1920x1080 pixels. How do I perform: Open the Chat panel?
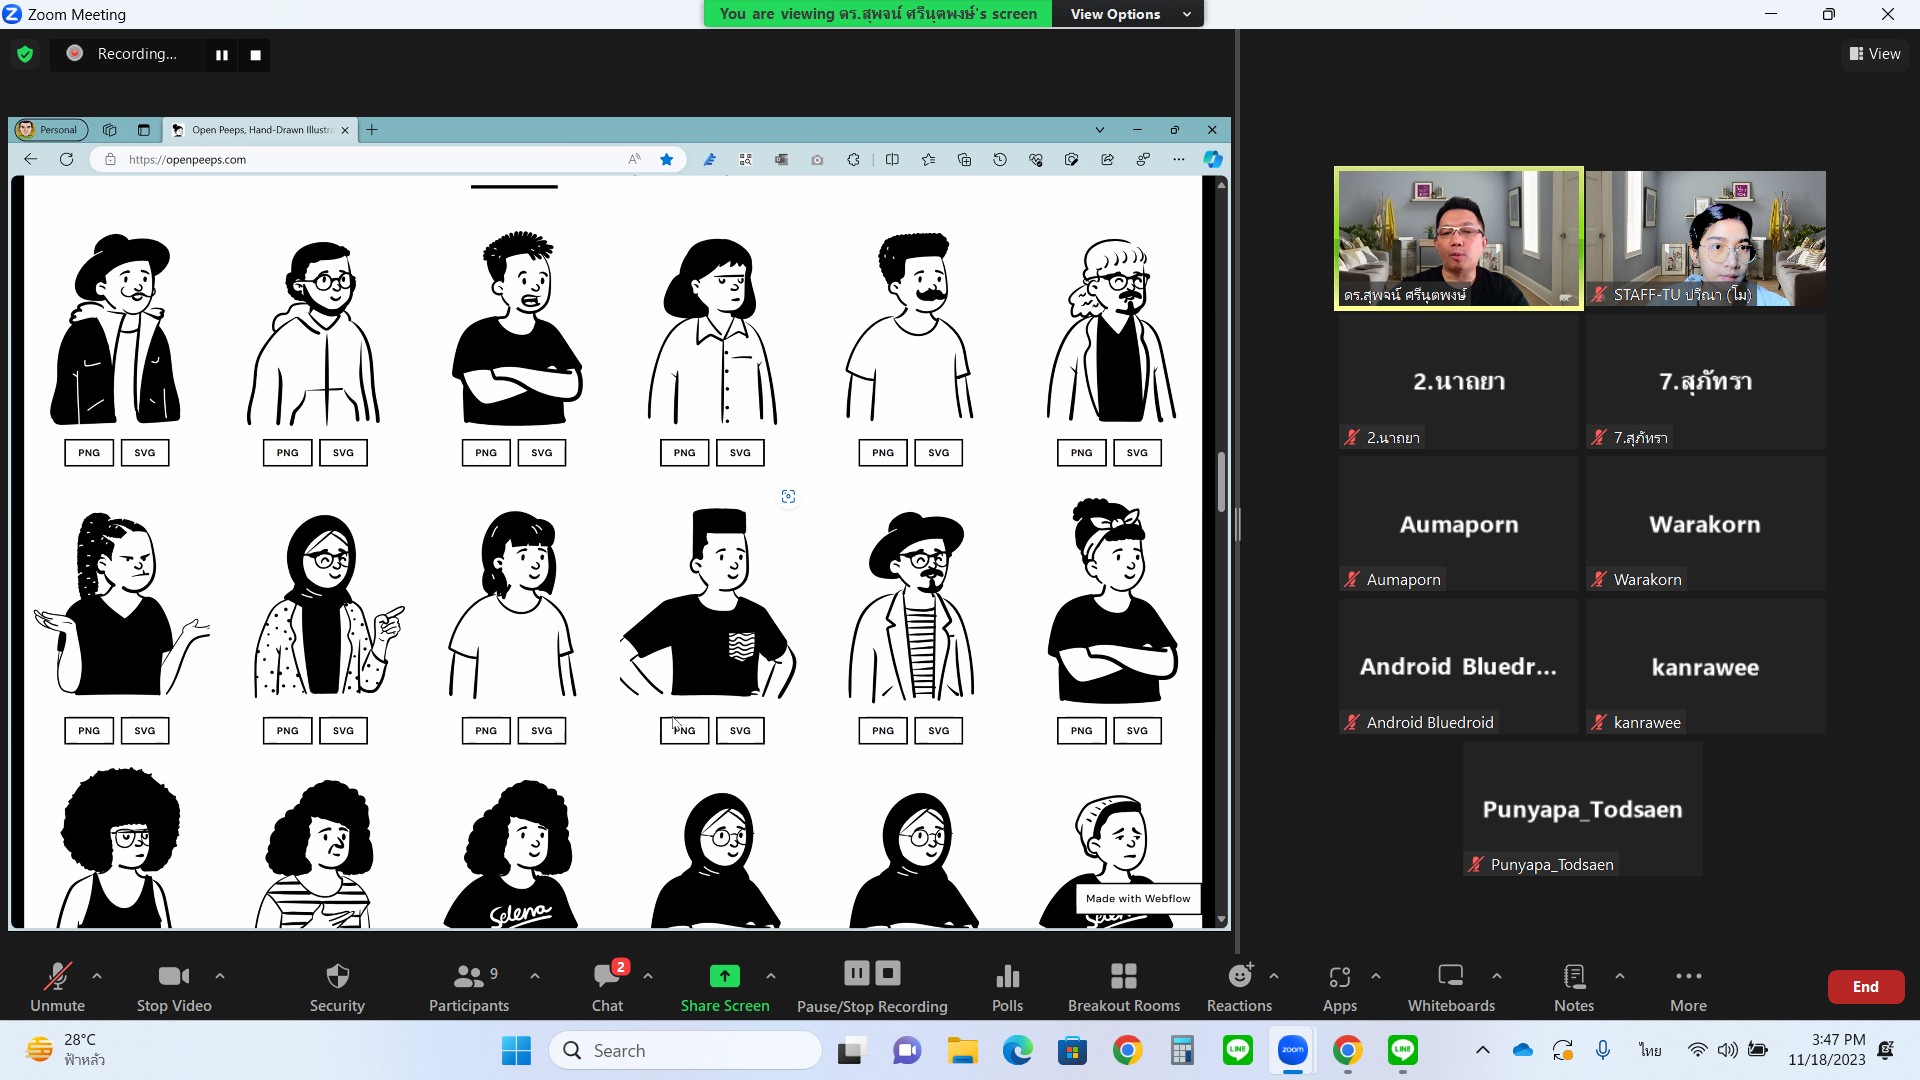click(x=607, y=986)
